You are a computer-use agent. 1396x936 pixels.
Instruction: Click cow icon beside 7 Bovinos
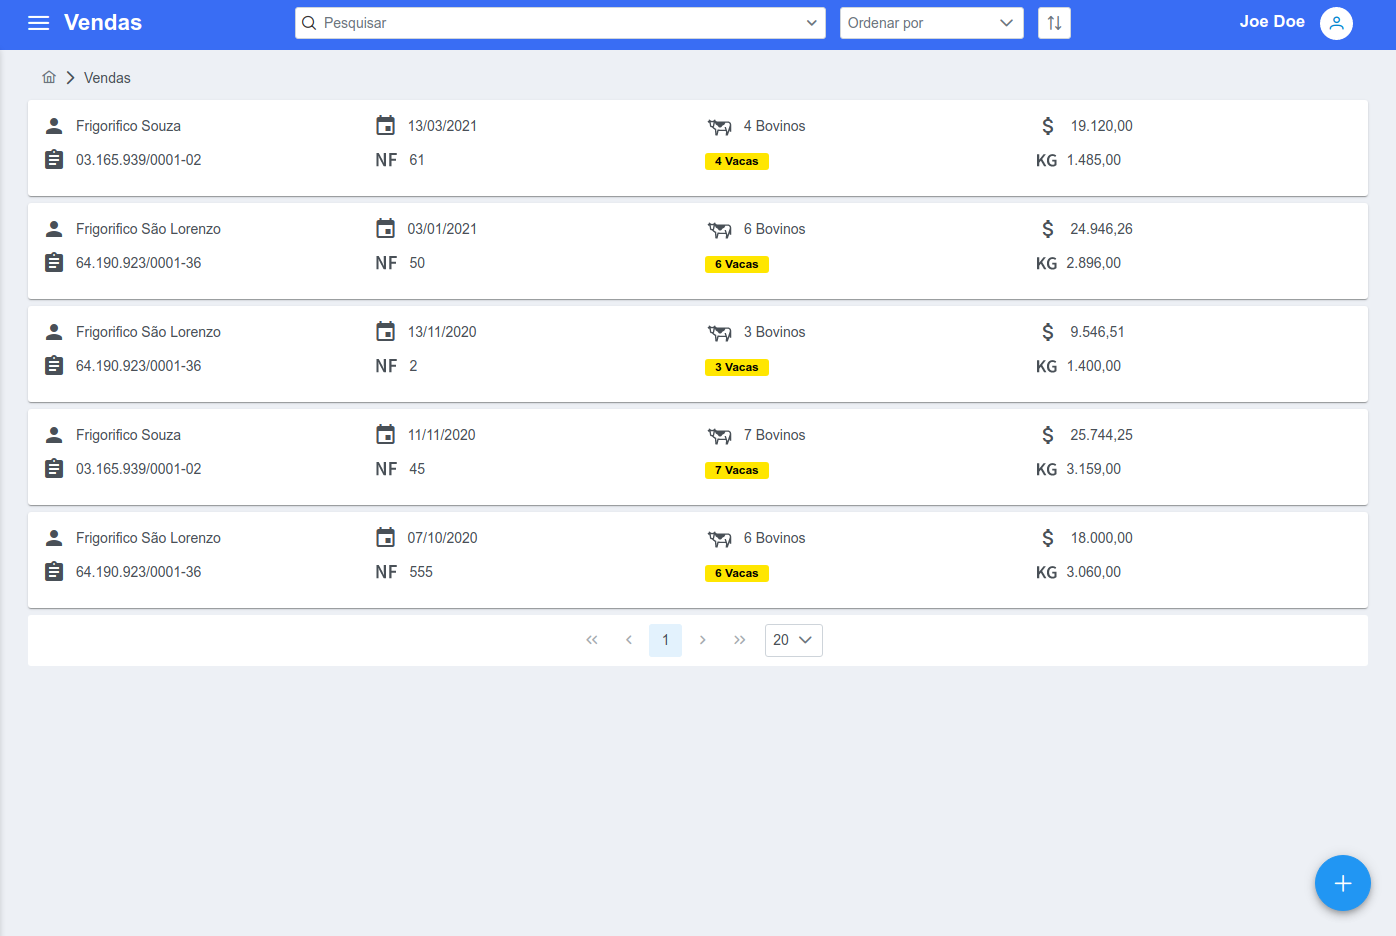pyautogui.click(x=720, y=436)
